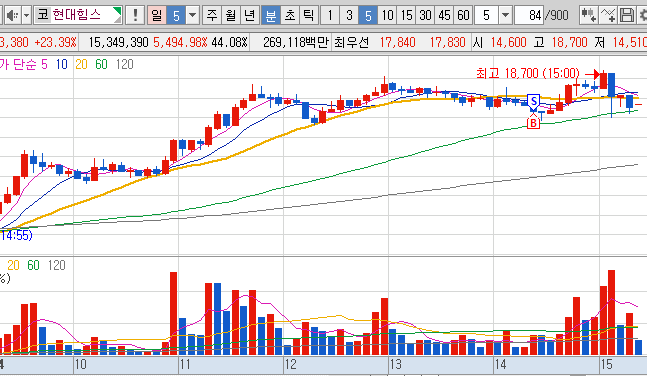The height and width of the screenshot is (376, 647).
Task: Click the volume panel 60 legend label
Action: (x=33, y=265)
